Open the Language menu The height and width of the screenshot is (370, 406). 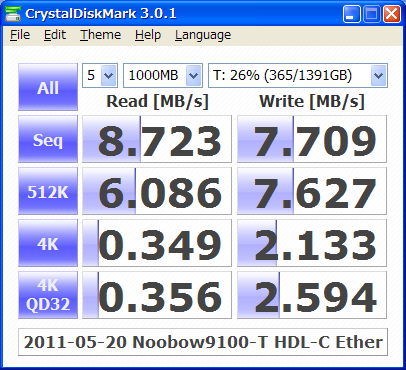pyautogui.click(x=203, y=35)
